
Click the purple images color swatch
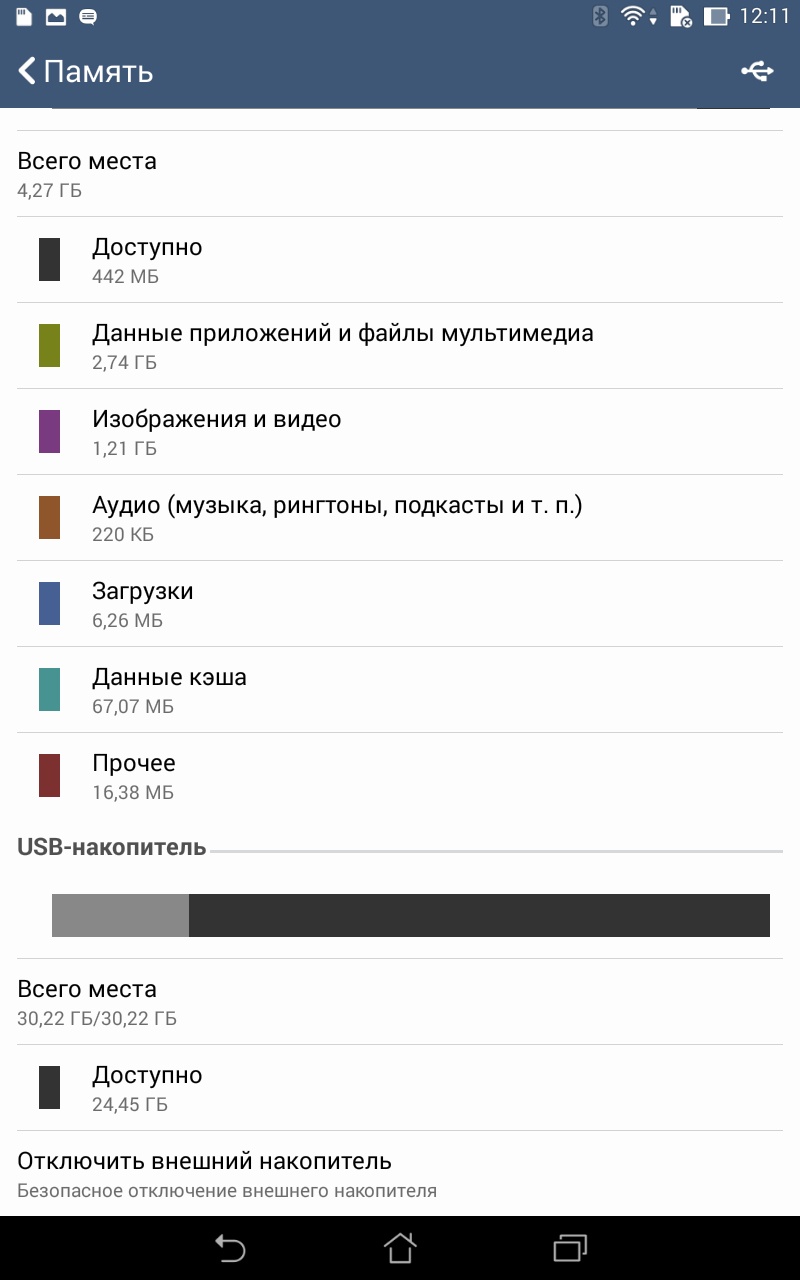(x=49, y=432)
